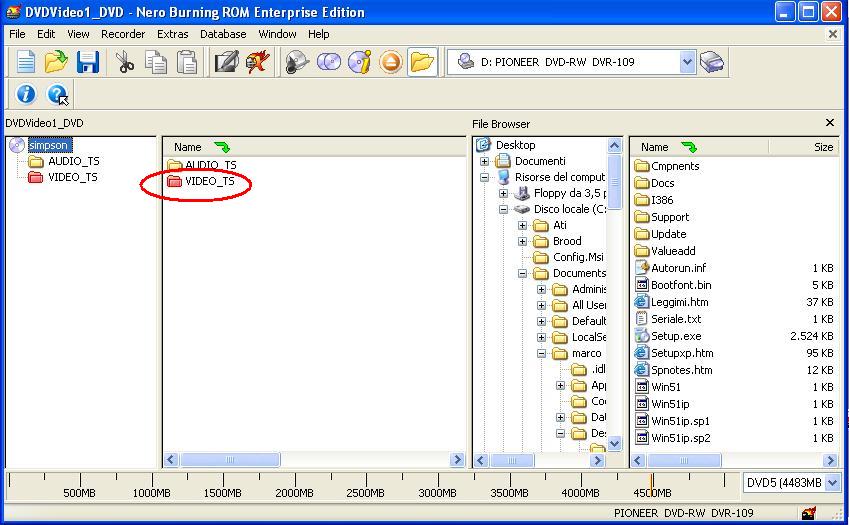The width and height of the screenshot is (849, 525).
Task: Close the compilation document with menu-bar X
Action: pos(833,34)
